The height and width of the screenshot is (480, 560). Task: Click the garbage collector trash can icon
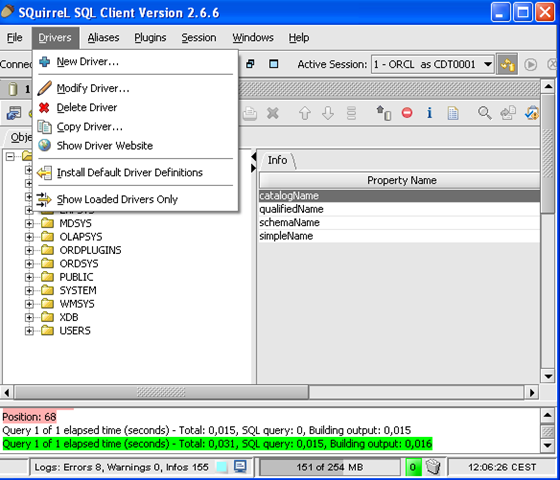pos(433,466)
